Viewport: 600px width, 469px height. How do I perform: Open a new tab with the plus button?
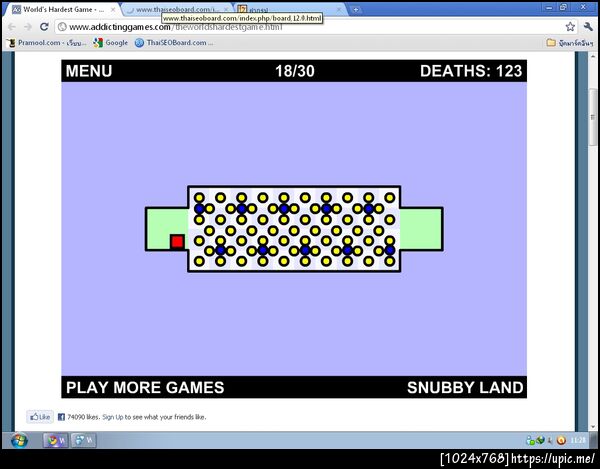(x=355, y=10)
